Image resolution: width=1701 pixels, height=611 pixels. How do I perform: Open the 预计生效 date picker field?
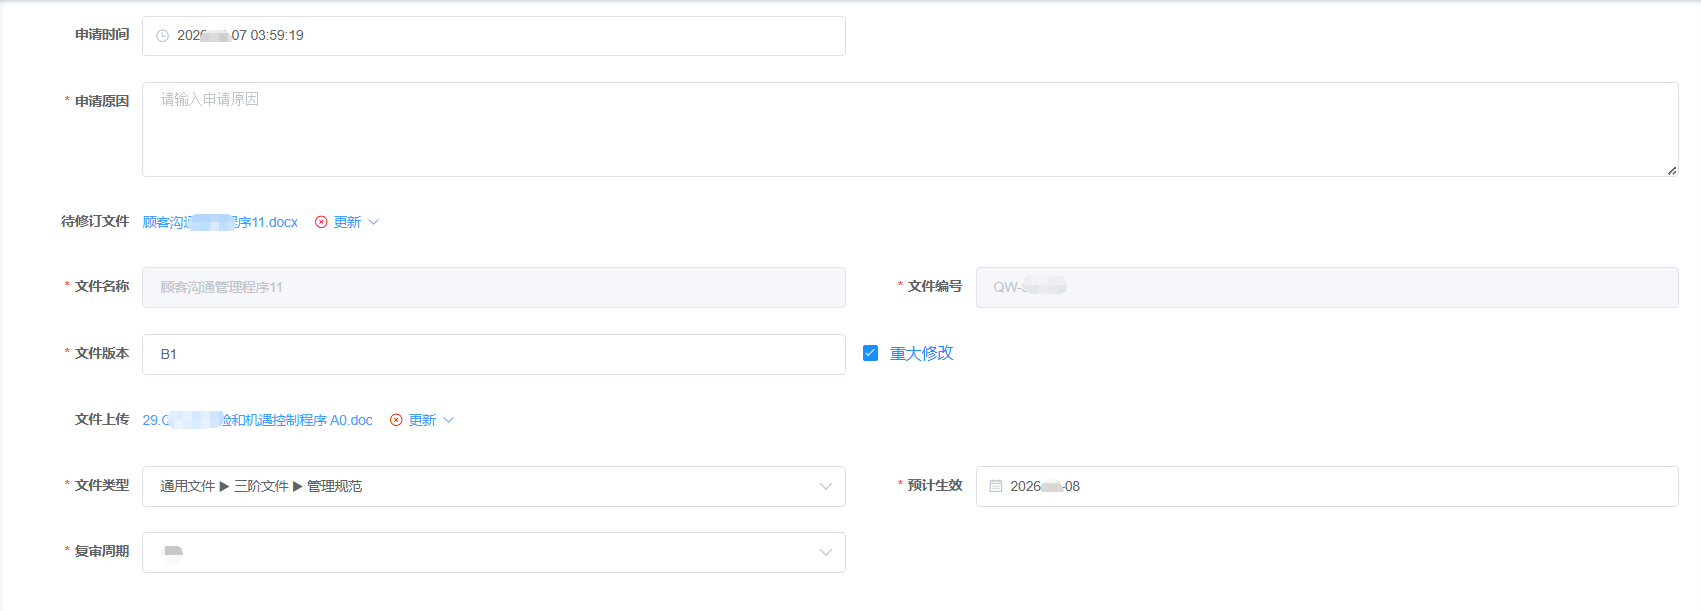coord(1327,486)
